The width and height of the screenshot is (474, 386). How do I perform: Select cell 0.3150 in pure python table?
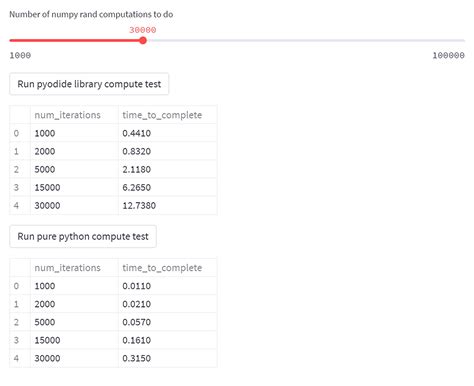click(x=168, y=358)
